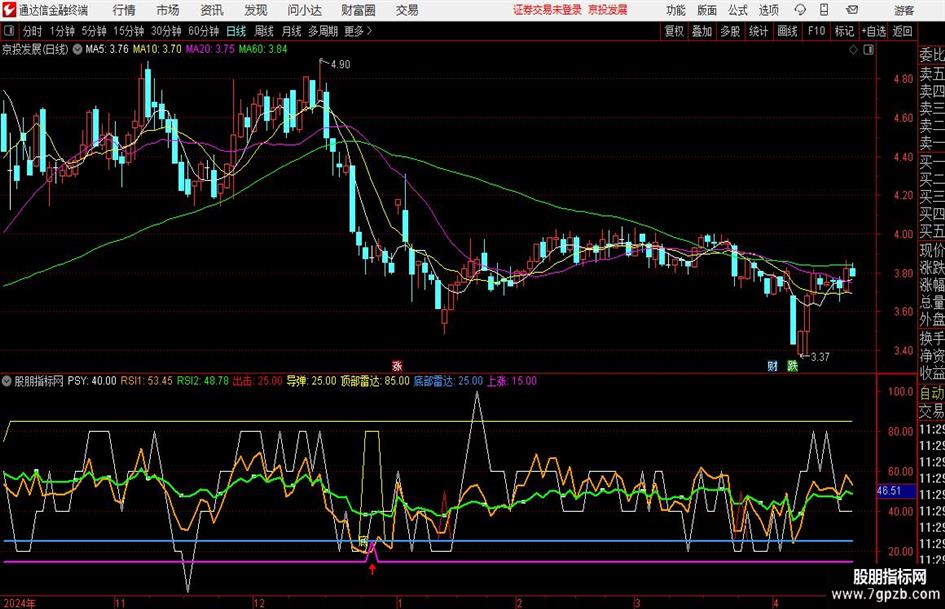Open the 问小达 menu
The height and width of the screenshot is (609, 945).
click(304, 10)
